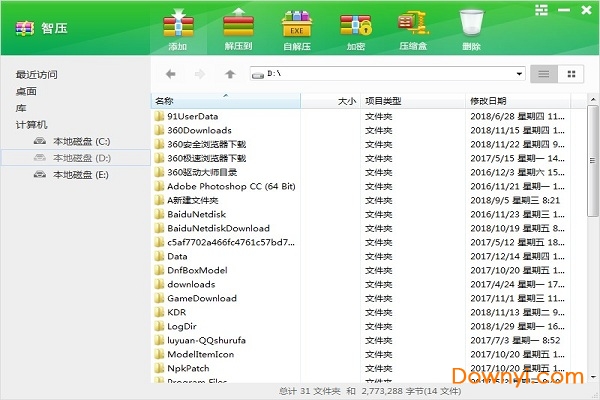Click the vertical scrollbar thumb of file list
Screen dimensions: 600x400
[593, 161]
